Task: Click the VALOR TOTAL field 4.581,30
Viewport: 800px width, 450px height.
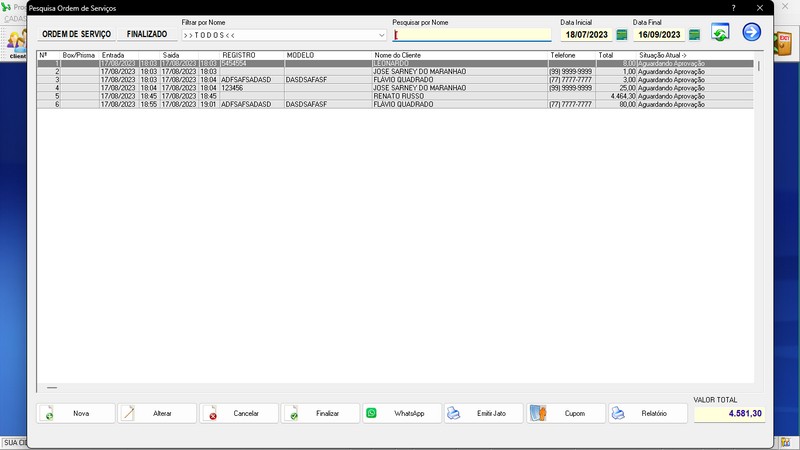Action: click(729, 413)
